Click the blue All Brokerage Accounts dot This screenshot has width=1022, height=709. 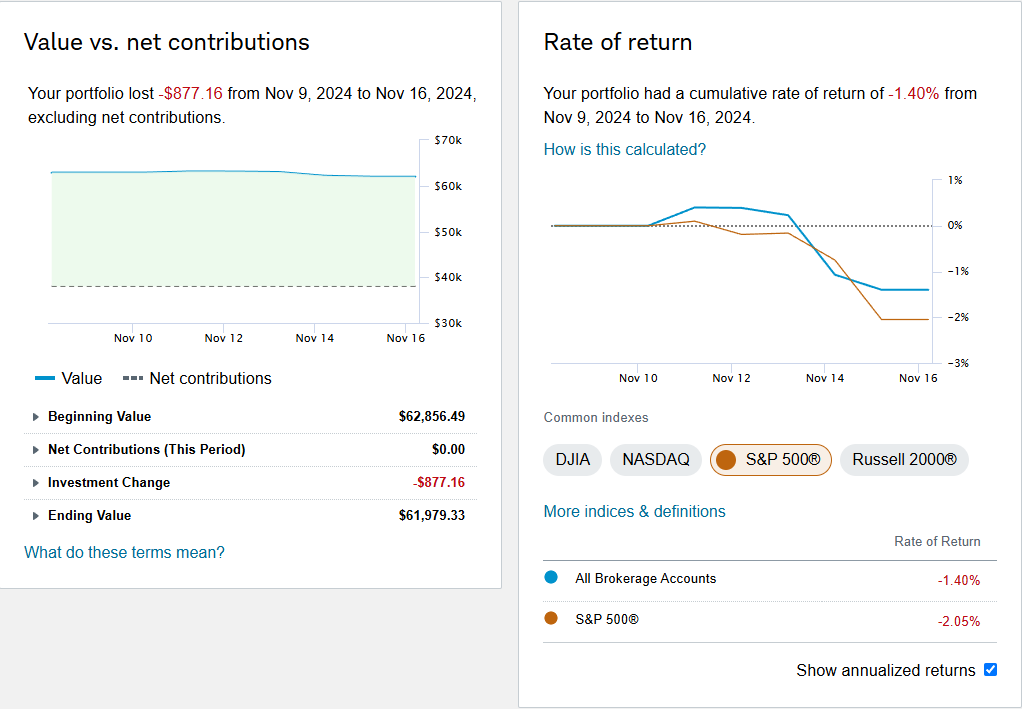pos(551,578)
